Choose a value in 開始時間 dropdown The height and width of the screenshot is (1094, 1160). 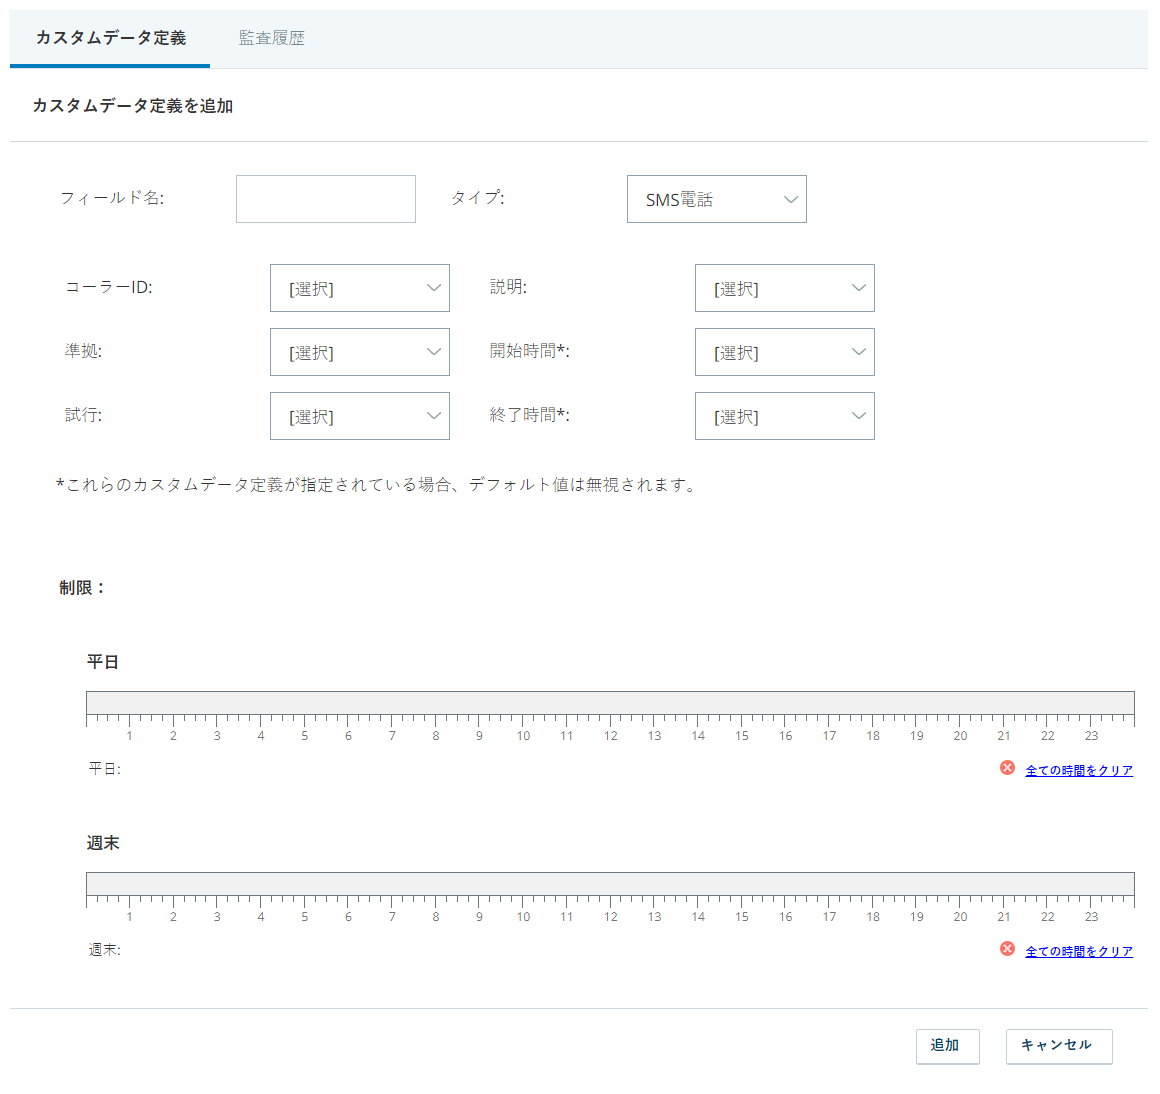pos(784,352)
